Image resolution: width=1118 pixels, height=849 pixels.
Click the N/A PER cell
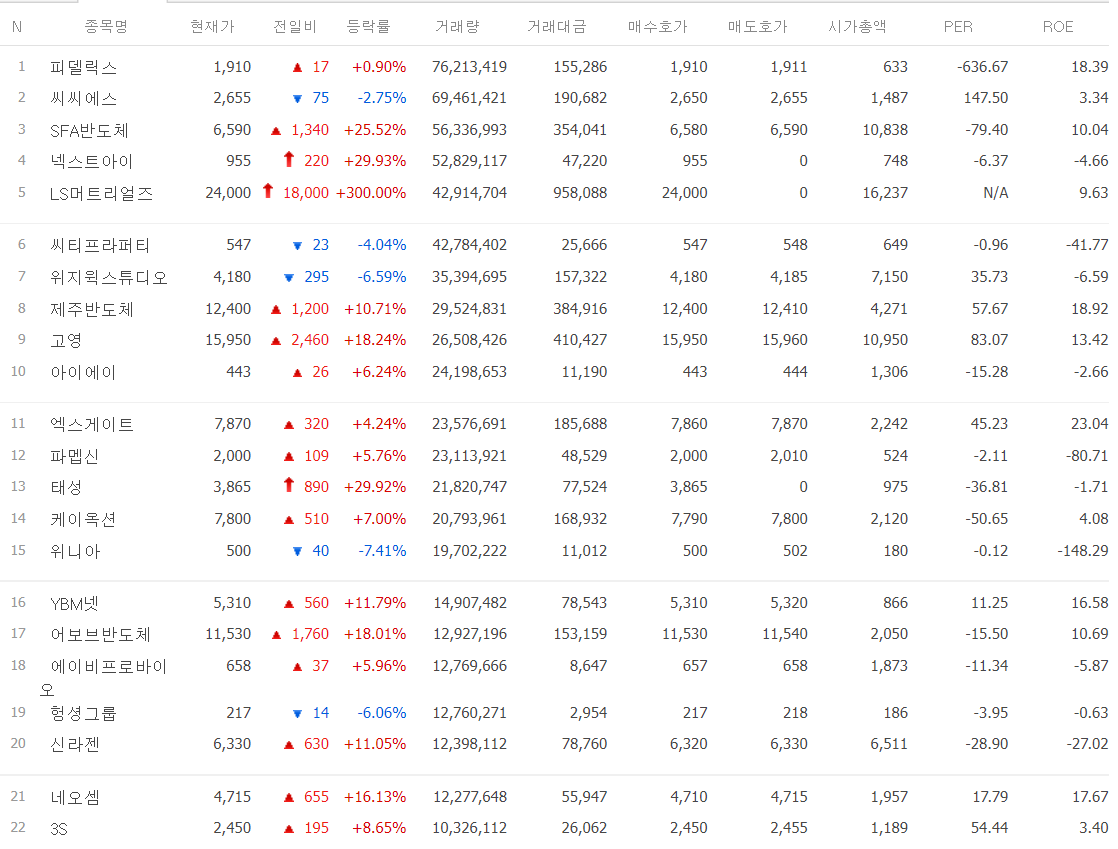(x=996, y=193)
